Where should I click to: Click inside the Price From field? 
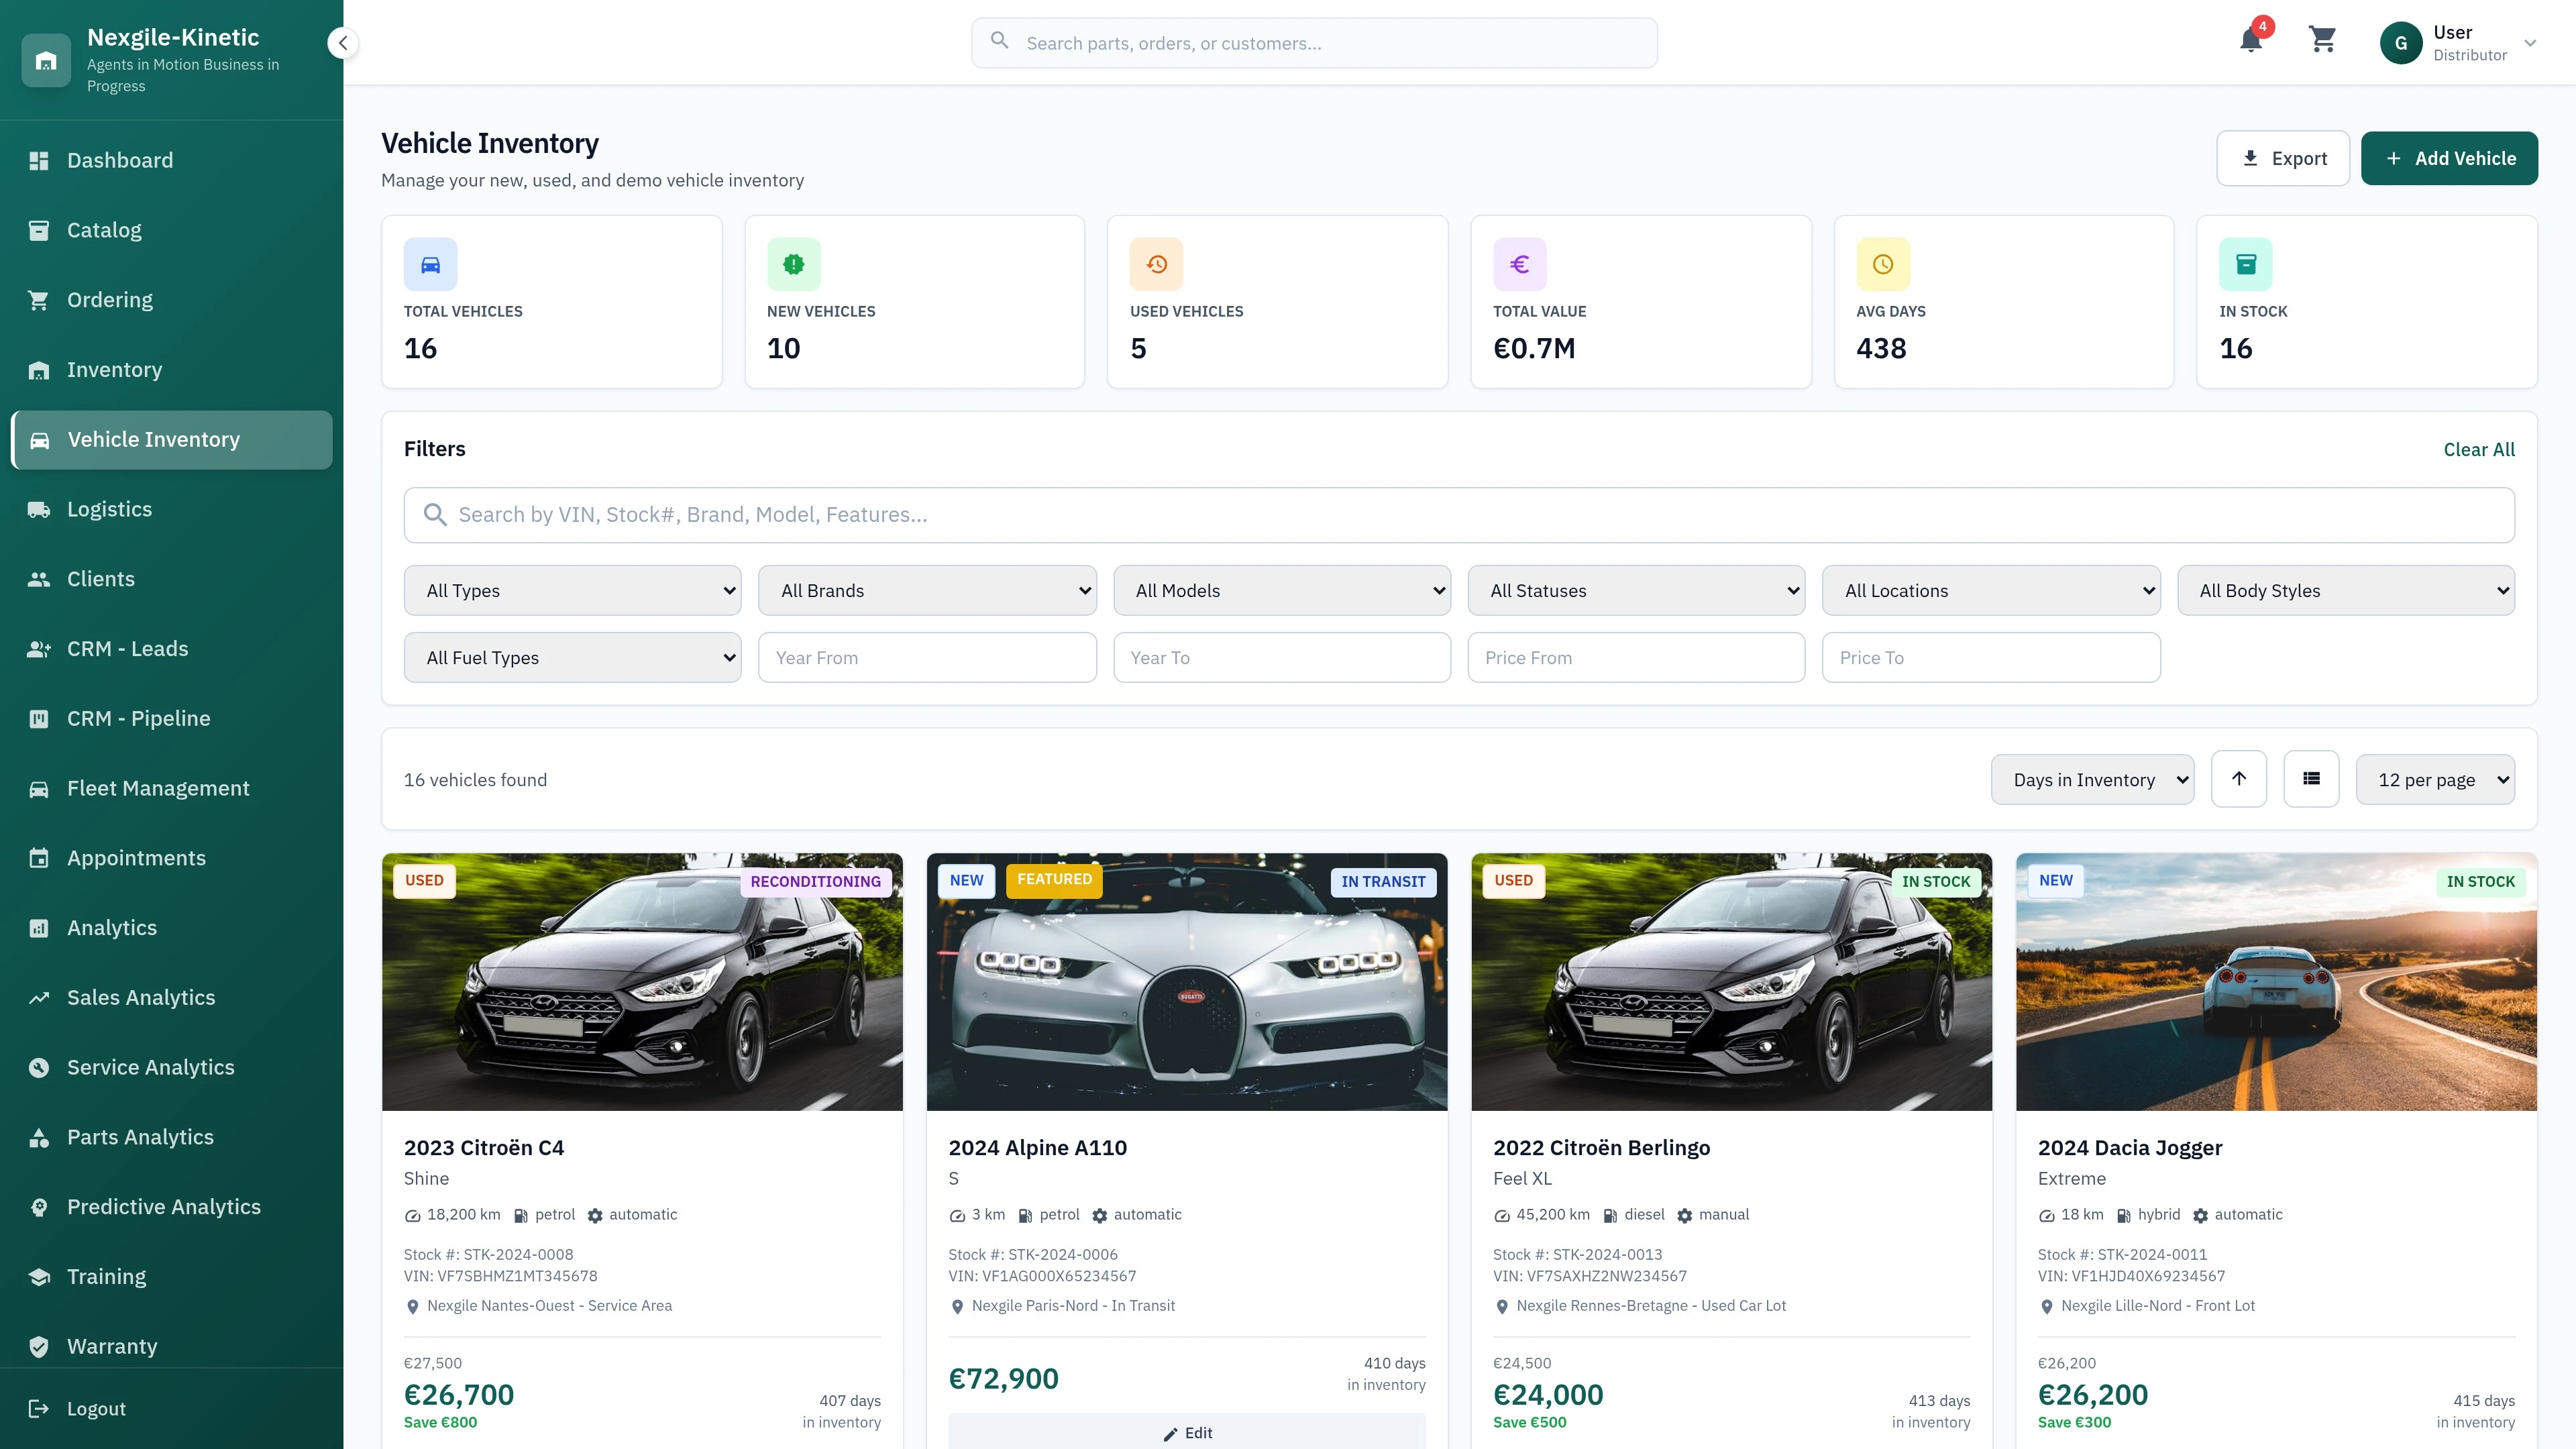(1636, 657)
